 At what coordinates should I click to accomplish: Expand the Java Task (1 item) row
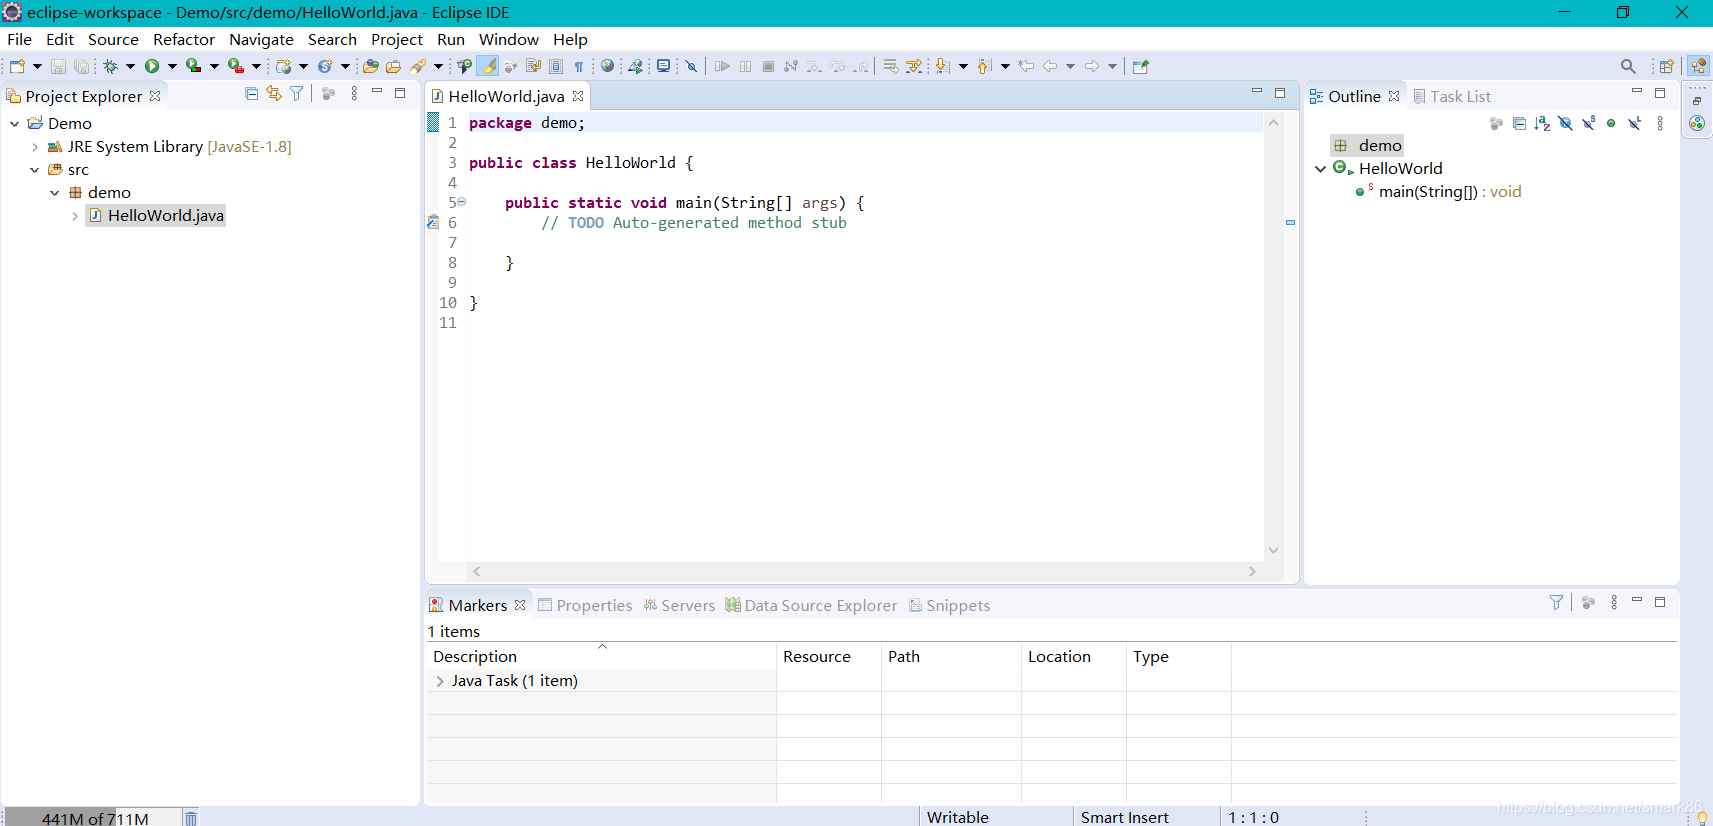(440, 681)
